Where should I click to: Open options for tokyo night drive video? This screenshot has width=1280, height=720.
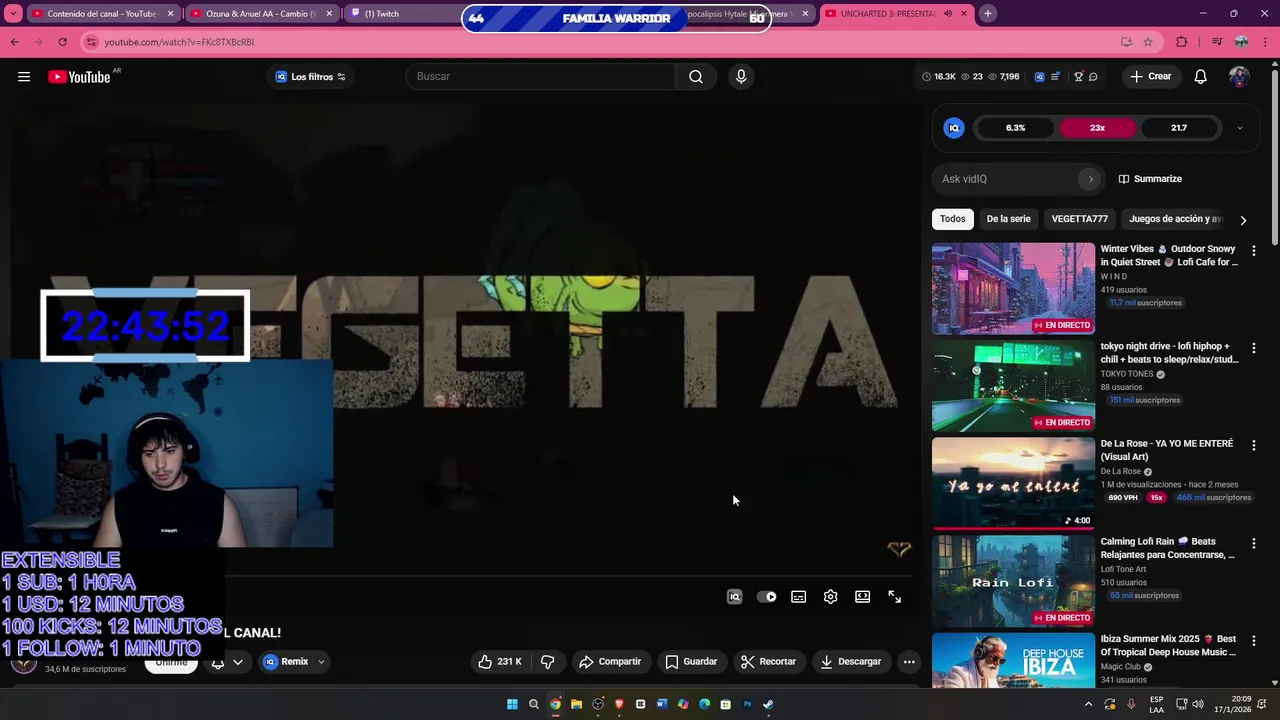coord(1254,348)
